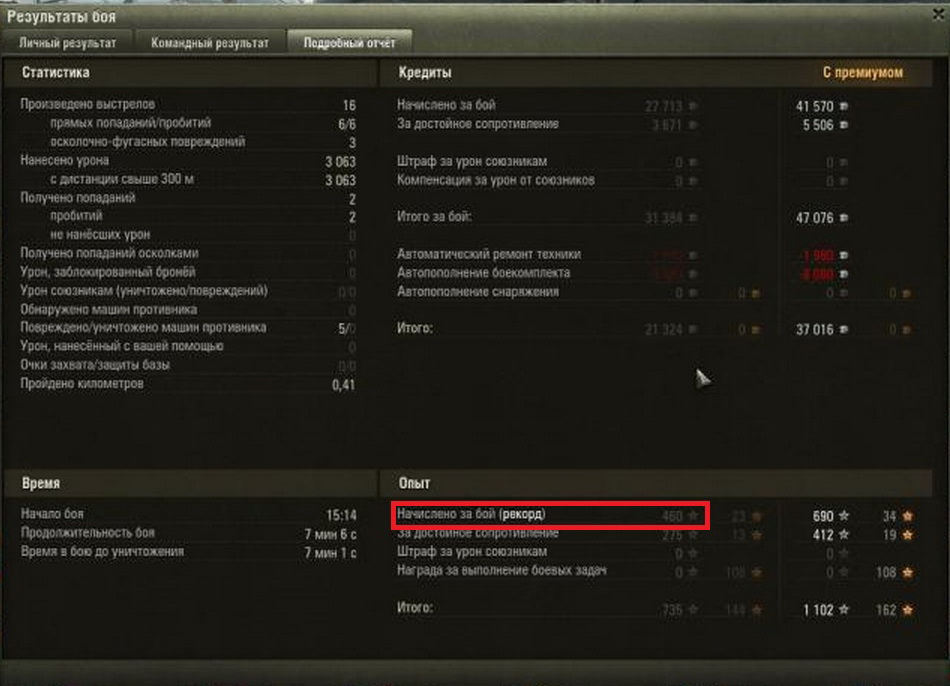Image resolution: width=950 pixels, height=686 pixels.
Task: Click gold star next to 162 total
Action: [908, 610]
